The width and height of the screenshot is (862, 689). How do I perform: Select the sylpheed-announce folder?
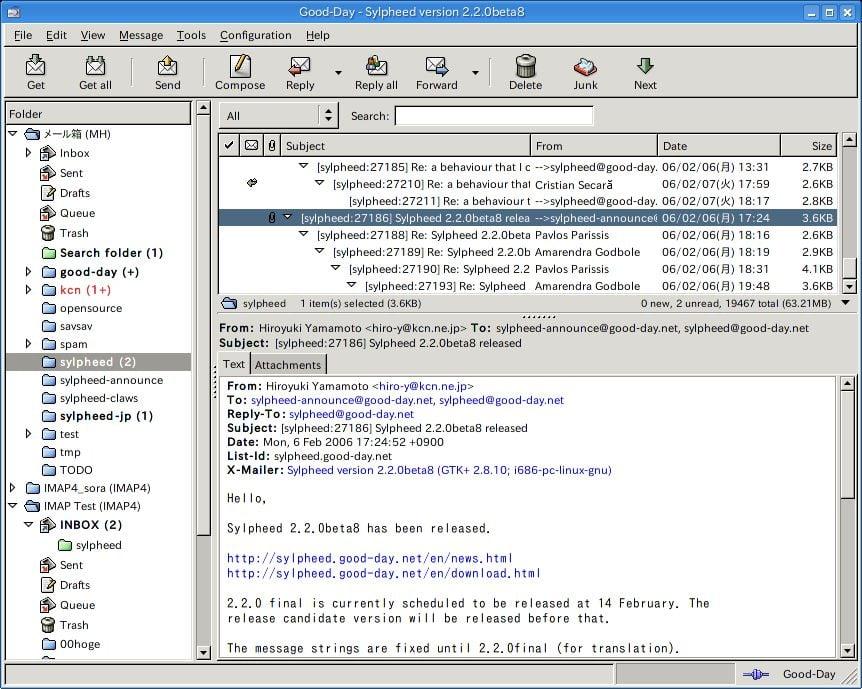coord(111,381)
